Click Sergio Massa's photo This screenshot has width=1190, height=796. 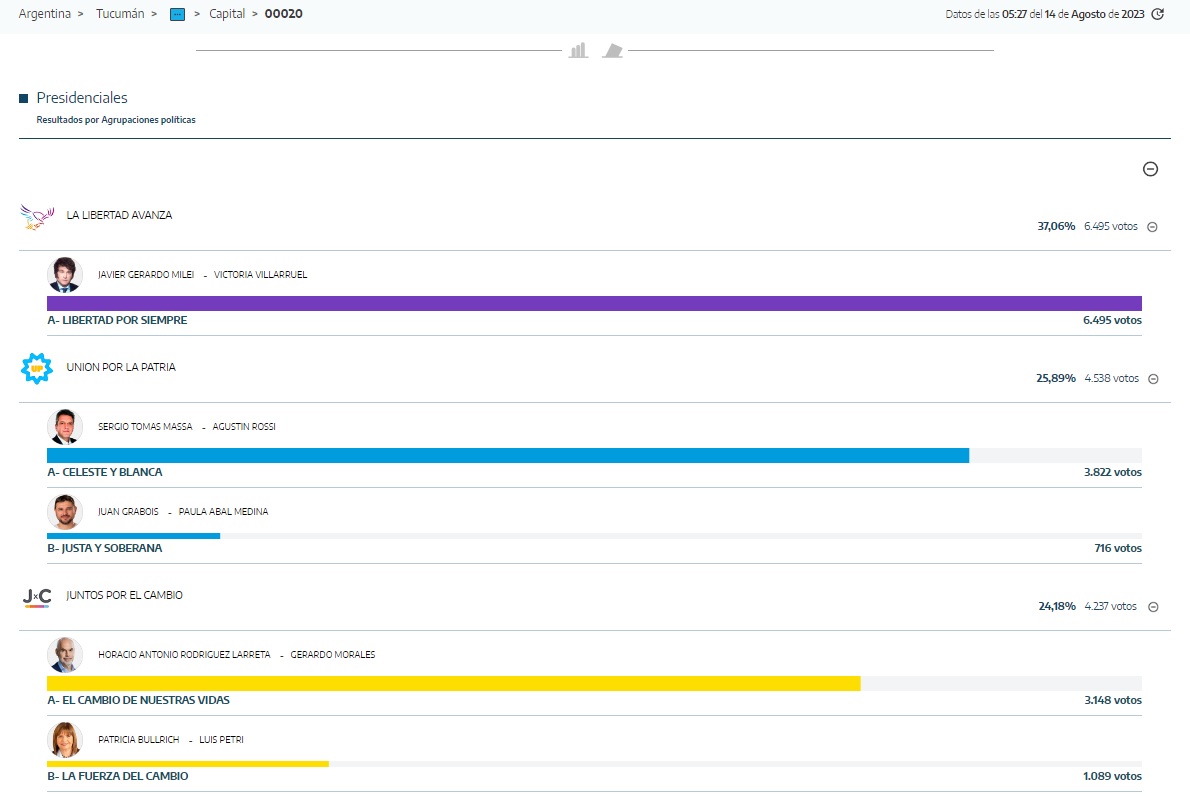(x=65, y=426)
